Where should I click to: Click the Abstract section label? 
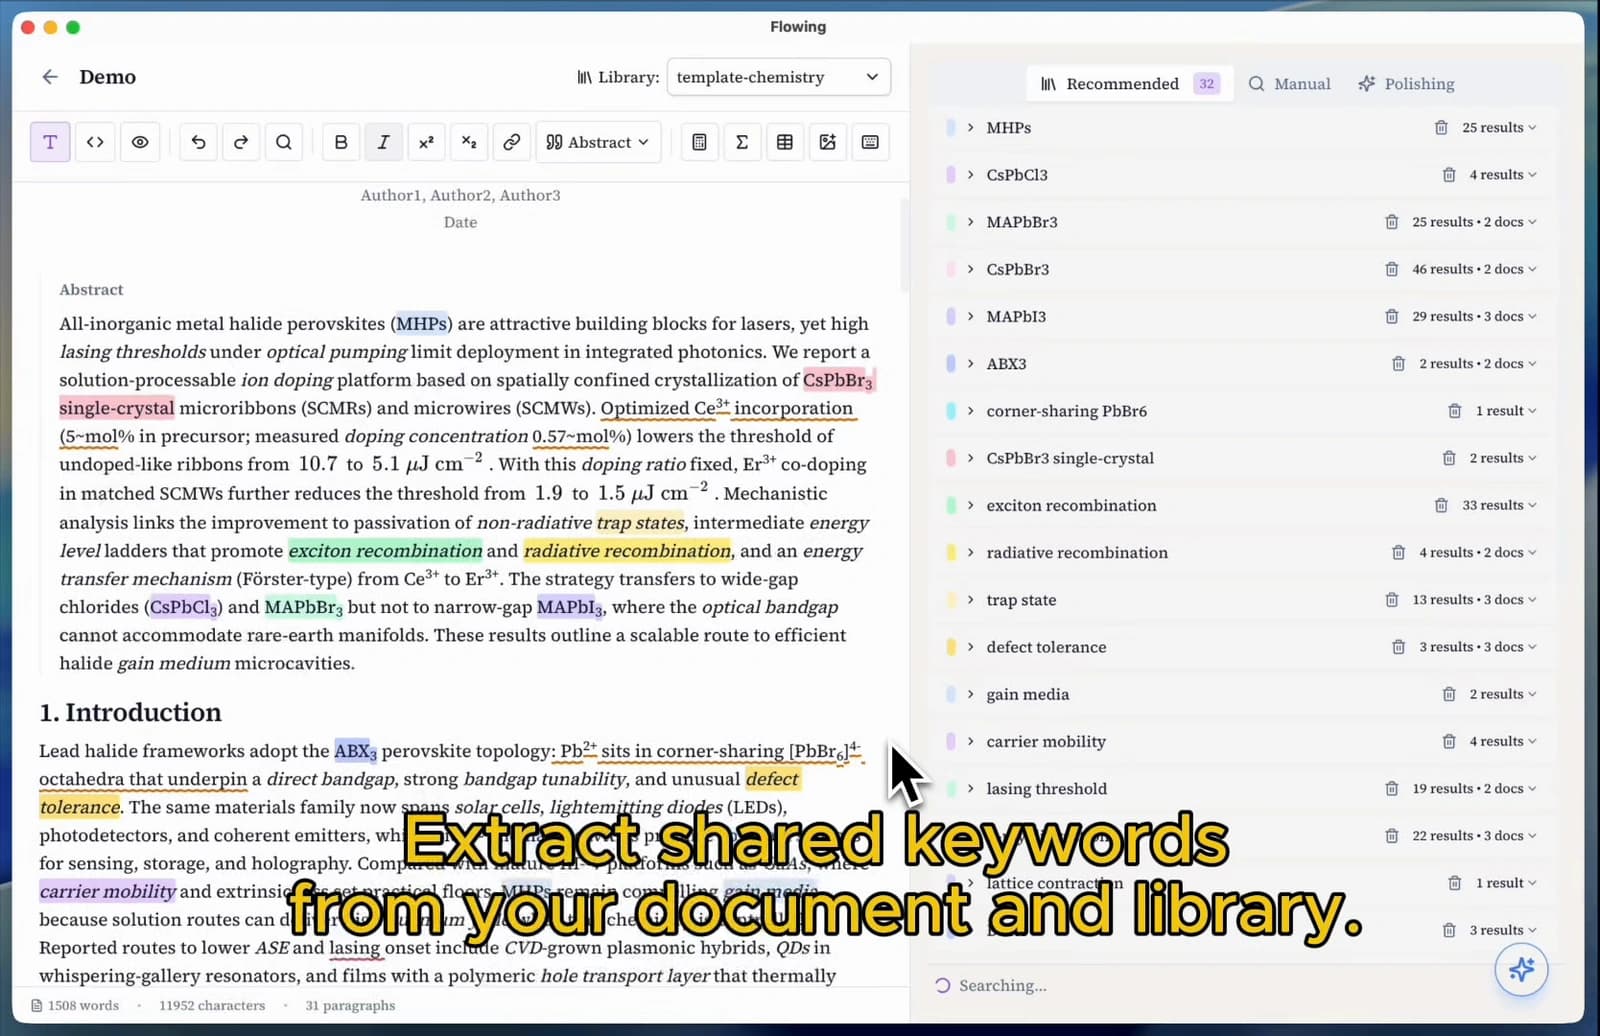[91, 289]
